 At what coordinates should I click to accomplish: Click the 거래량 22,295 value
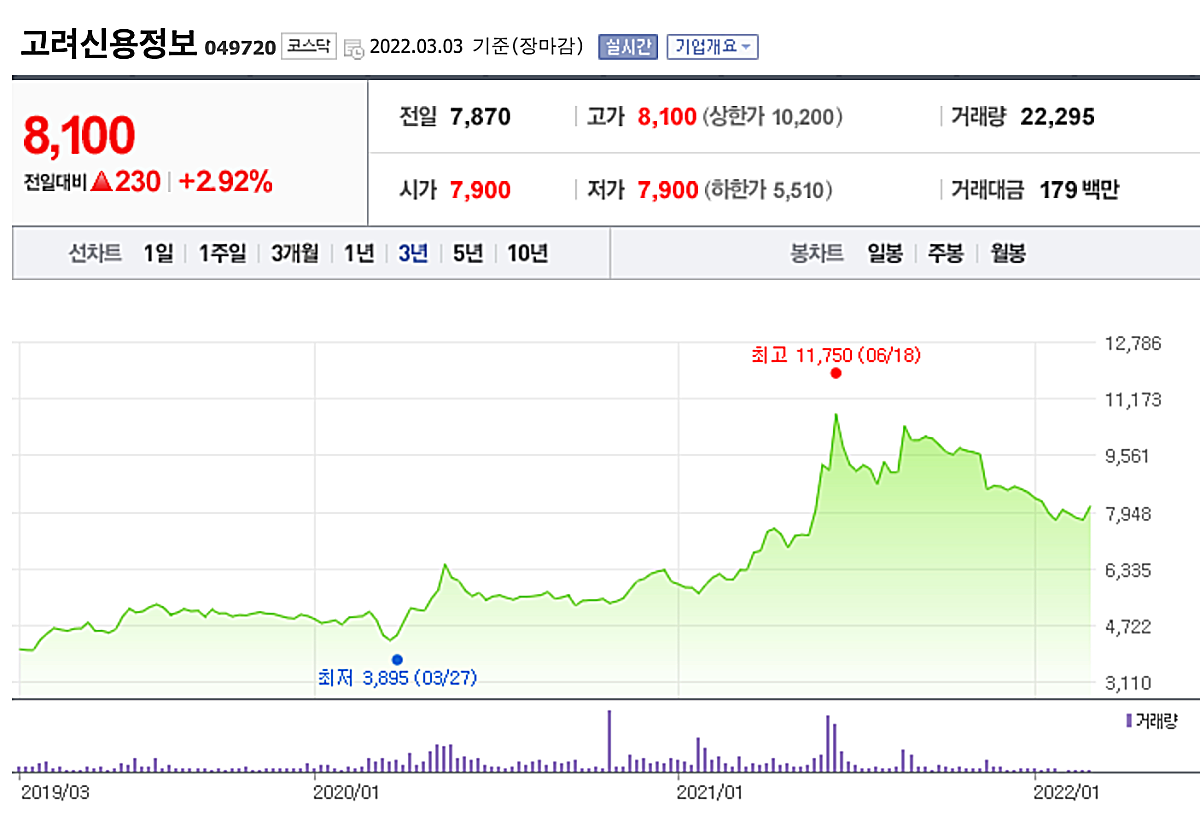tap(1057, 117)
